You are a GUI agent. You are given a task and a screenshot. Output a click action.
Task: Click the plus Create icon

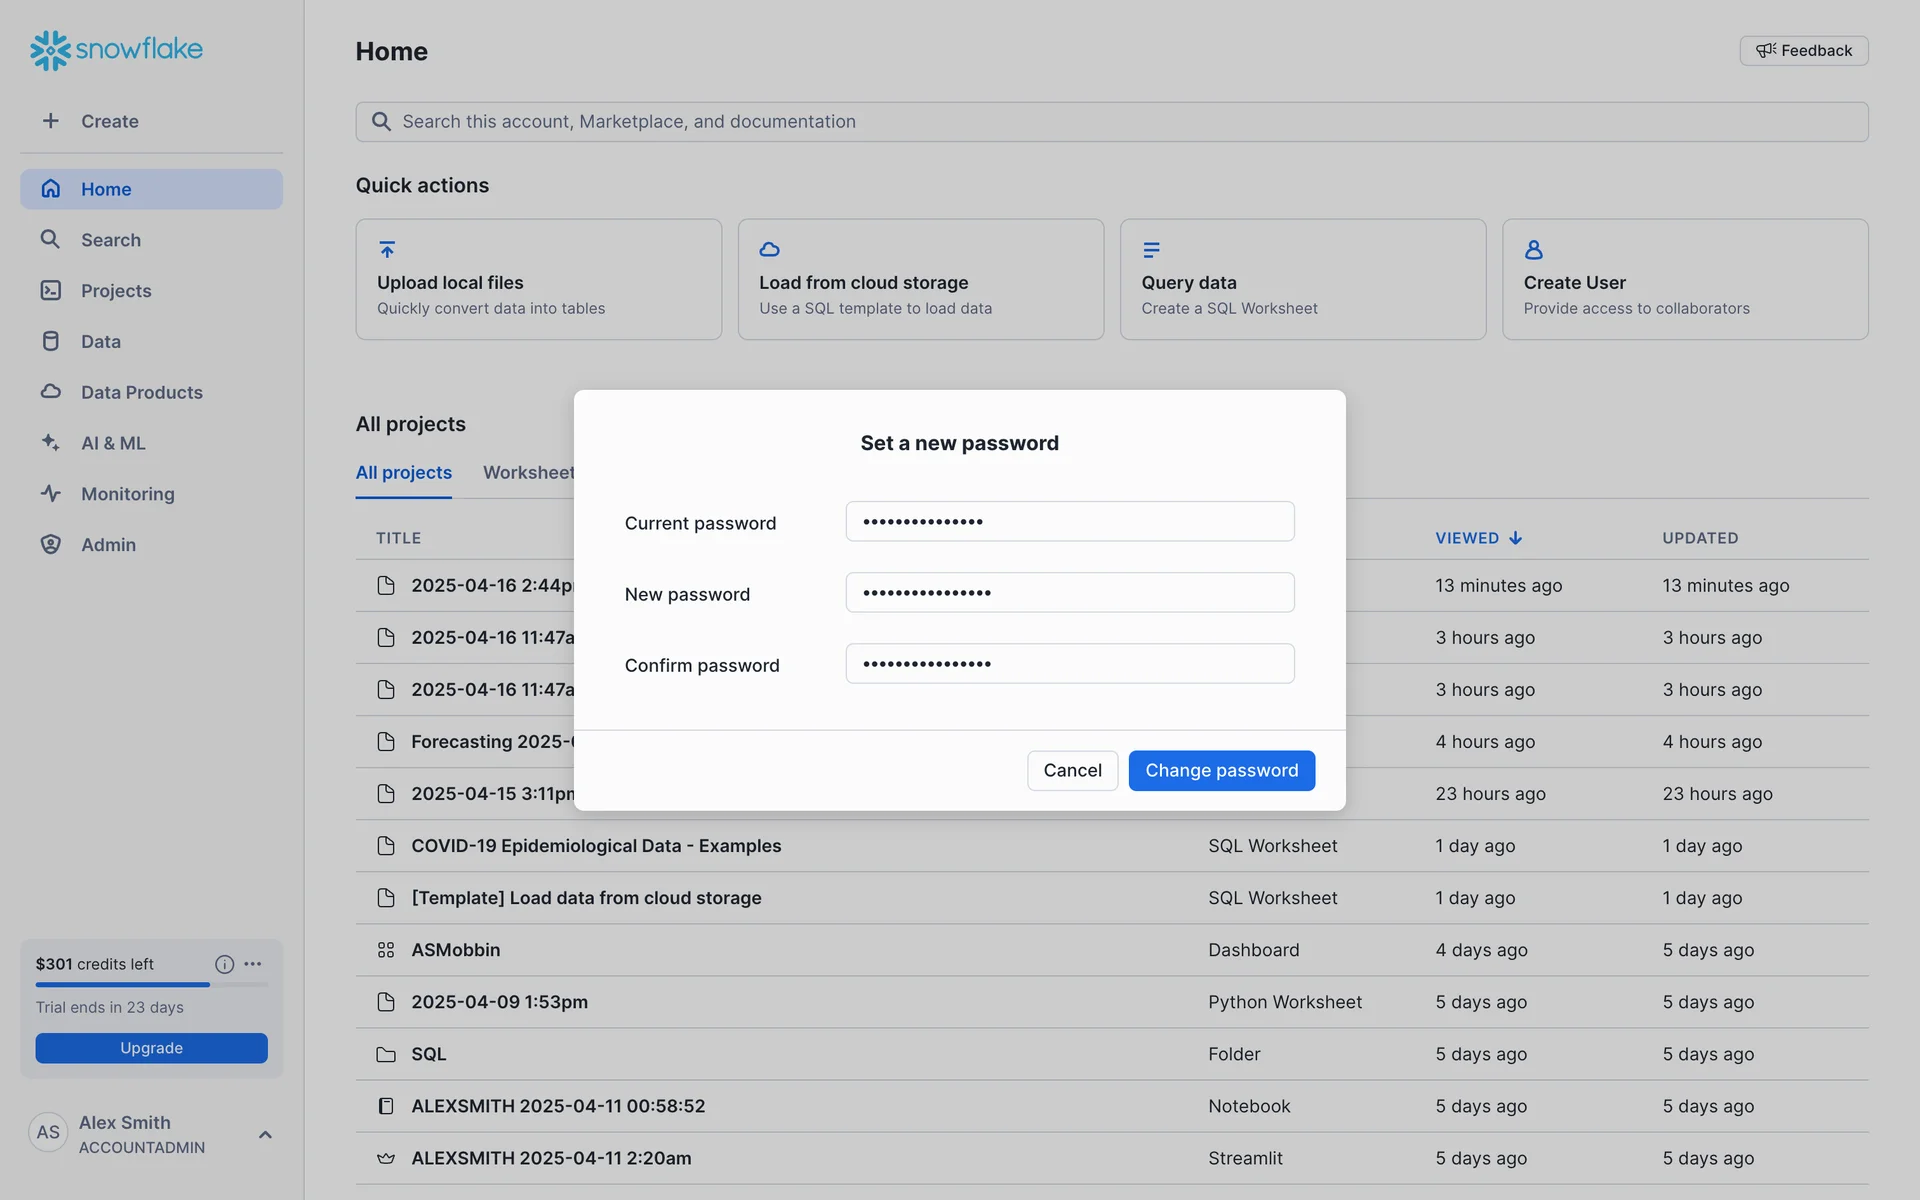coord(50,121)
